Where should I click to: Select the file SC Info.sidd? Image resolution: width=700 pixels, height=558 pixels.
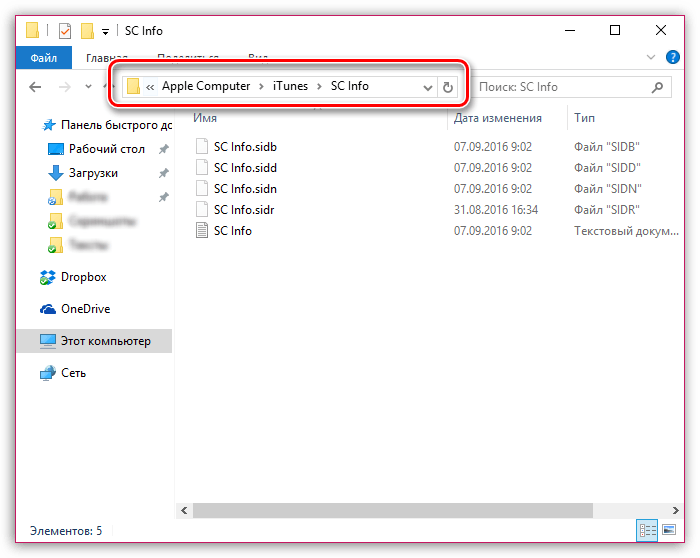click(x=245, y=168)
